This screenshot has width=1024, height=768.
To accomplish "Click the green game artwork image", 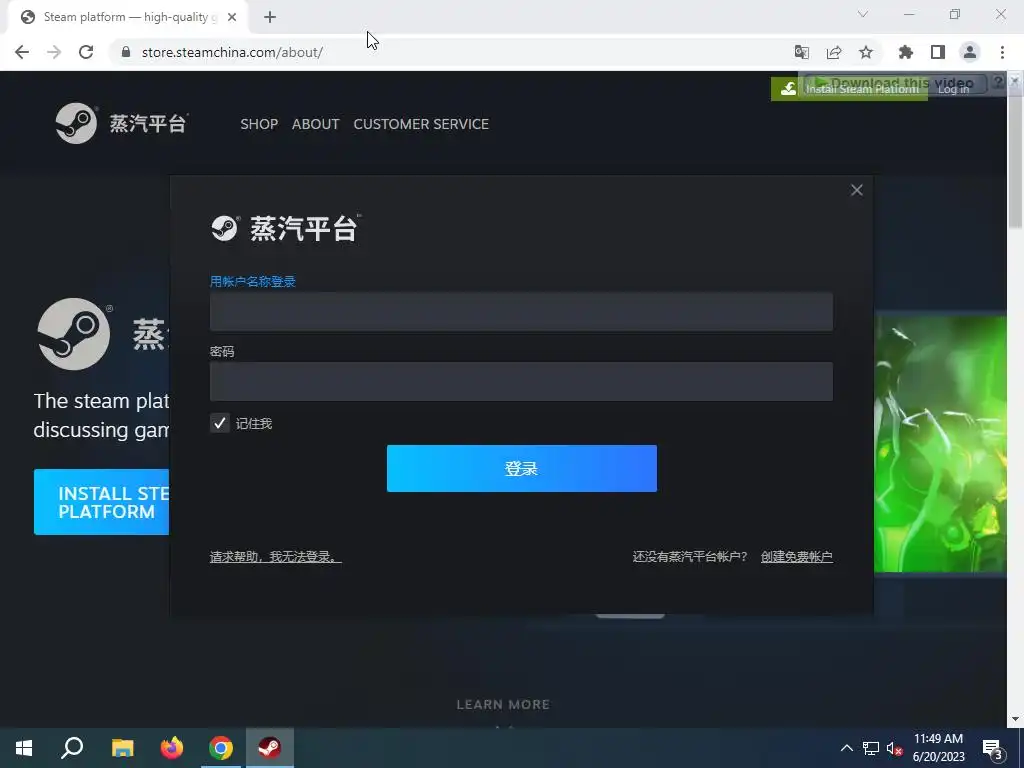I will tap(940, 444).
